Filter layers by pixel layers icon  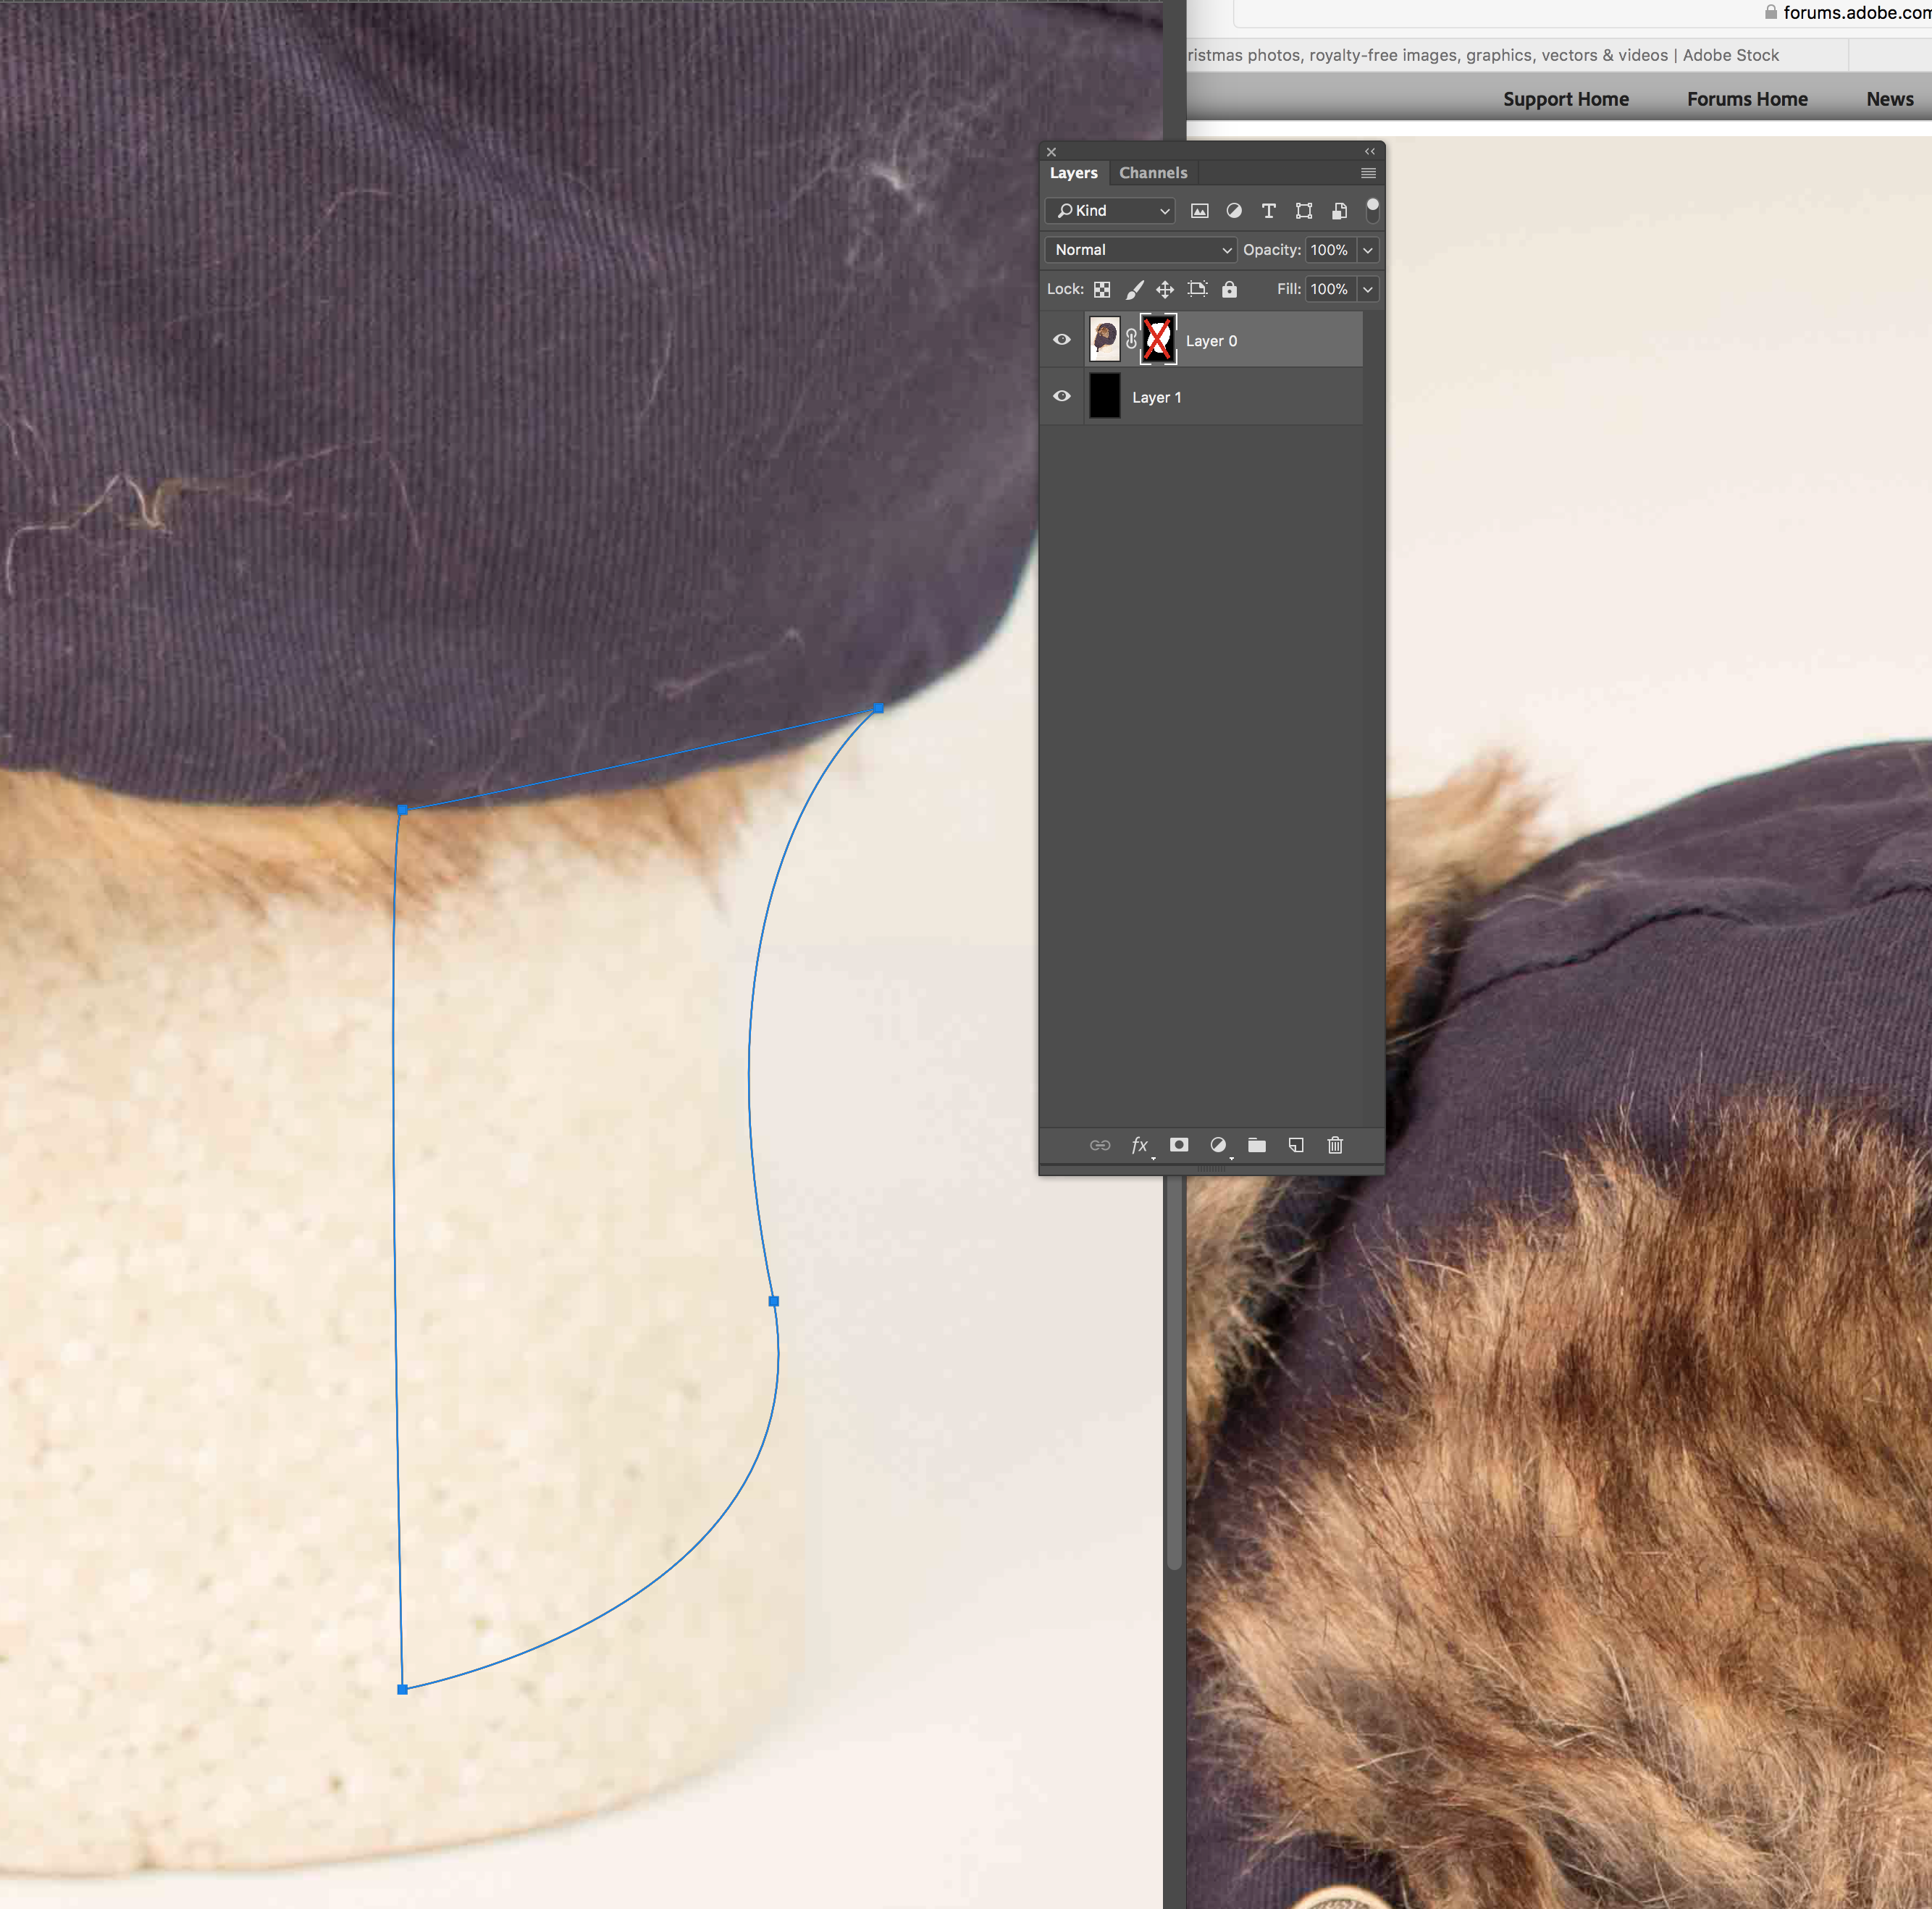[1199, 211]
